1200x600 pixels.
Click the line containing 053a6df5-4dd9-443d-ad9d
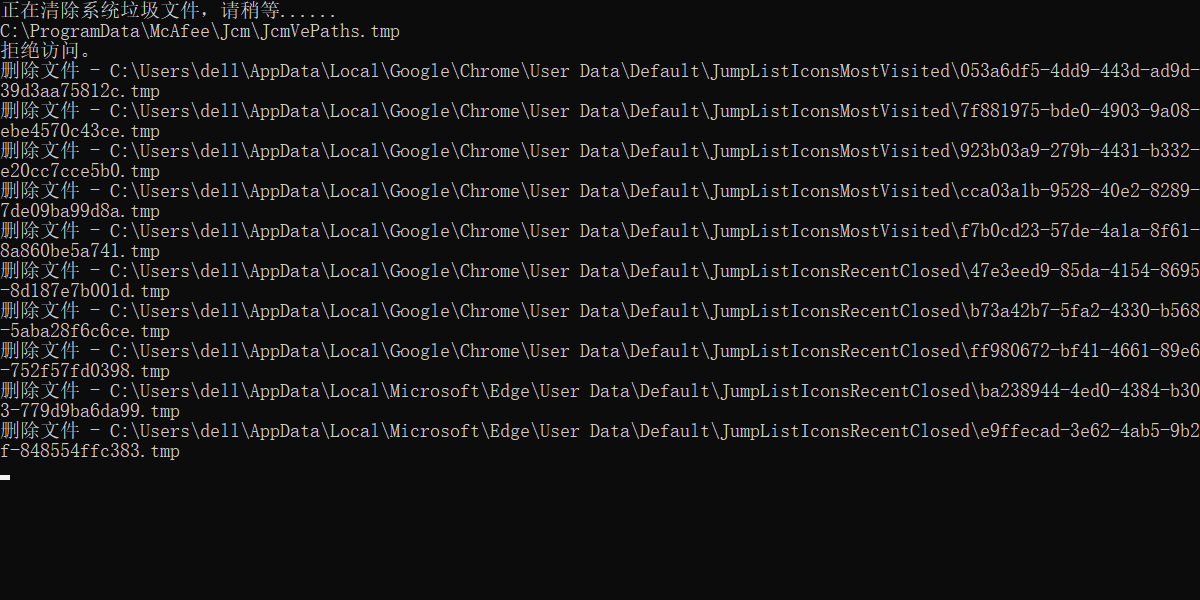coord(600,71)
